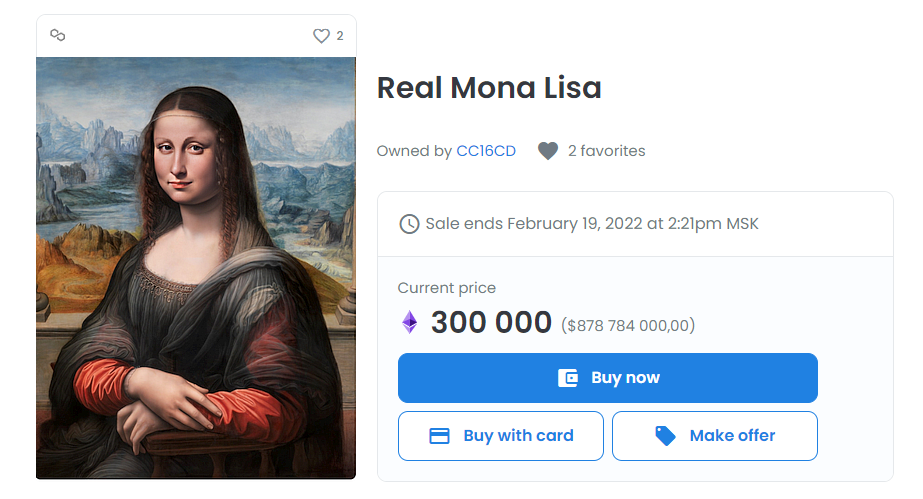Click the wallet icon in Buy now
923x499 pixels.
point(568,378)
